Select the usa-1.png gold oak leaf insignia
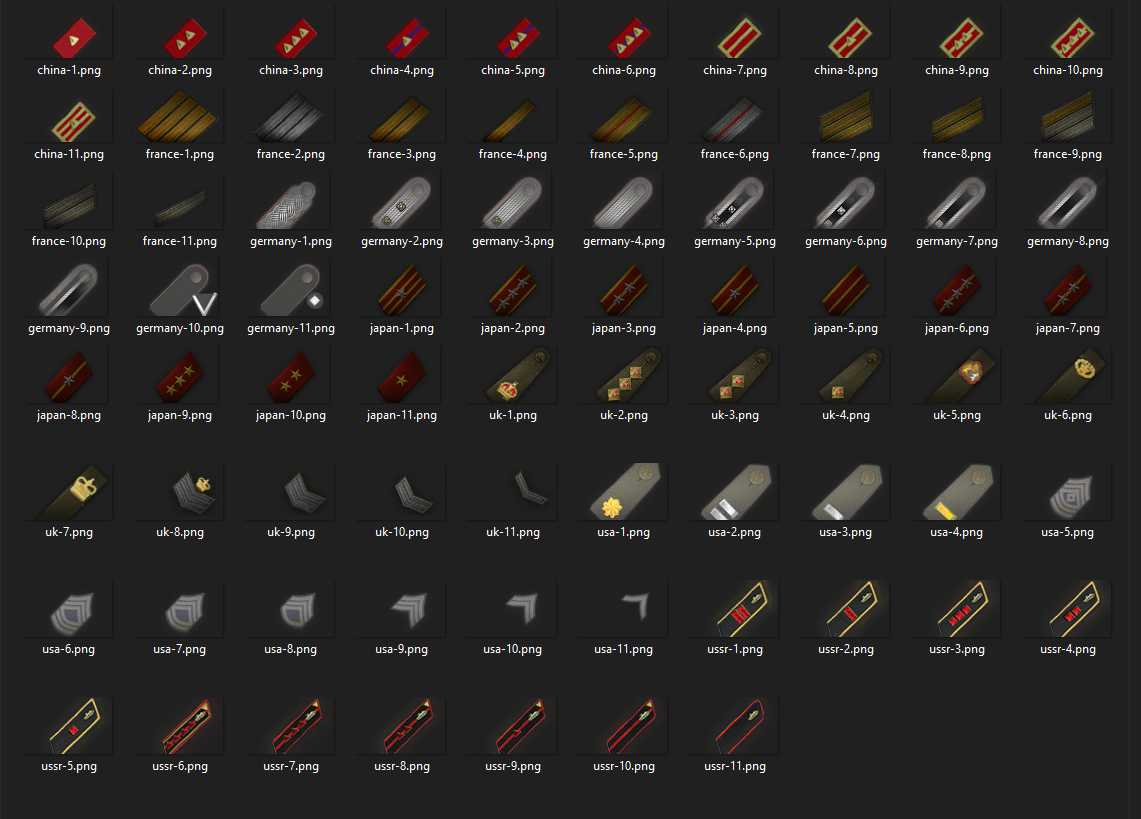Viewport: 1141px width, 819px height. coord(627,492)
